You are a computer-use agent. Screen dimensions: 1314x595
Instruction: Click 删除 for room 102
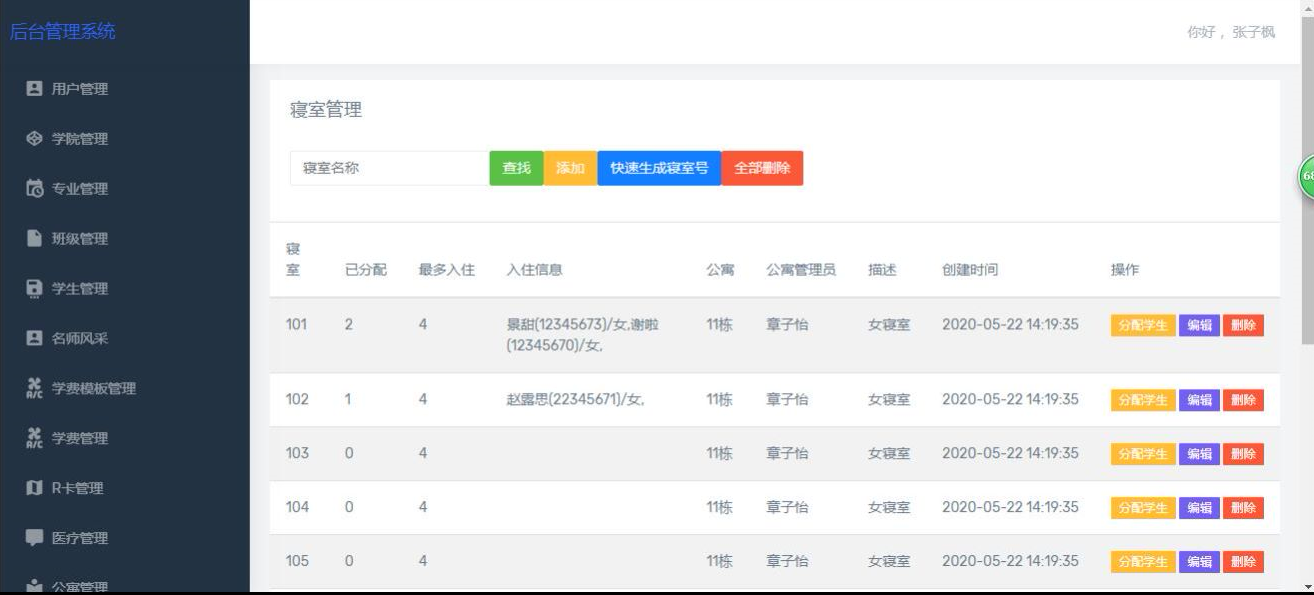[x=1243, y=400]
